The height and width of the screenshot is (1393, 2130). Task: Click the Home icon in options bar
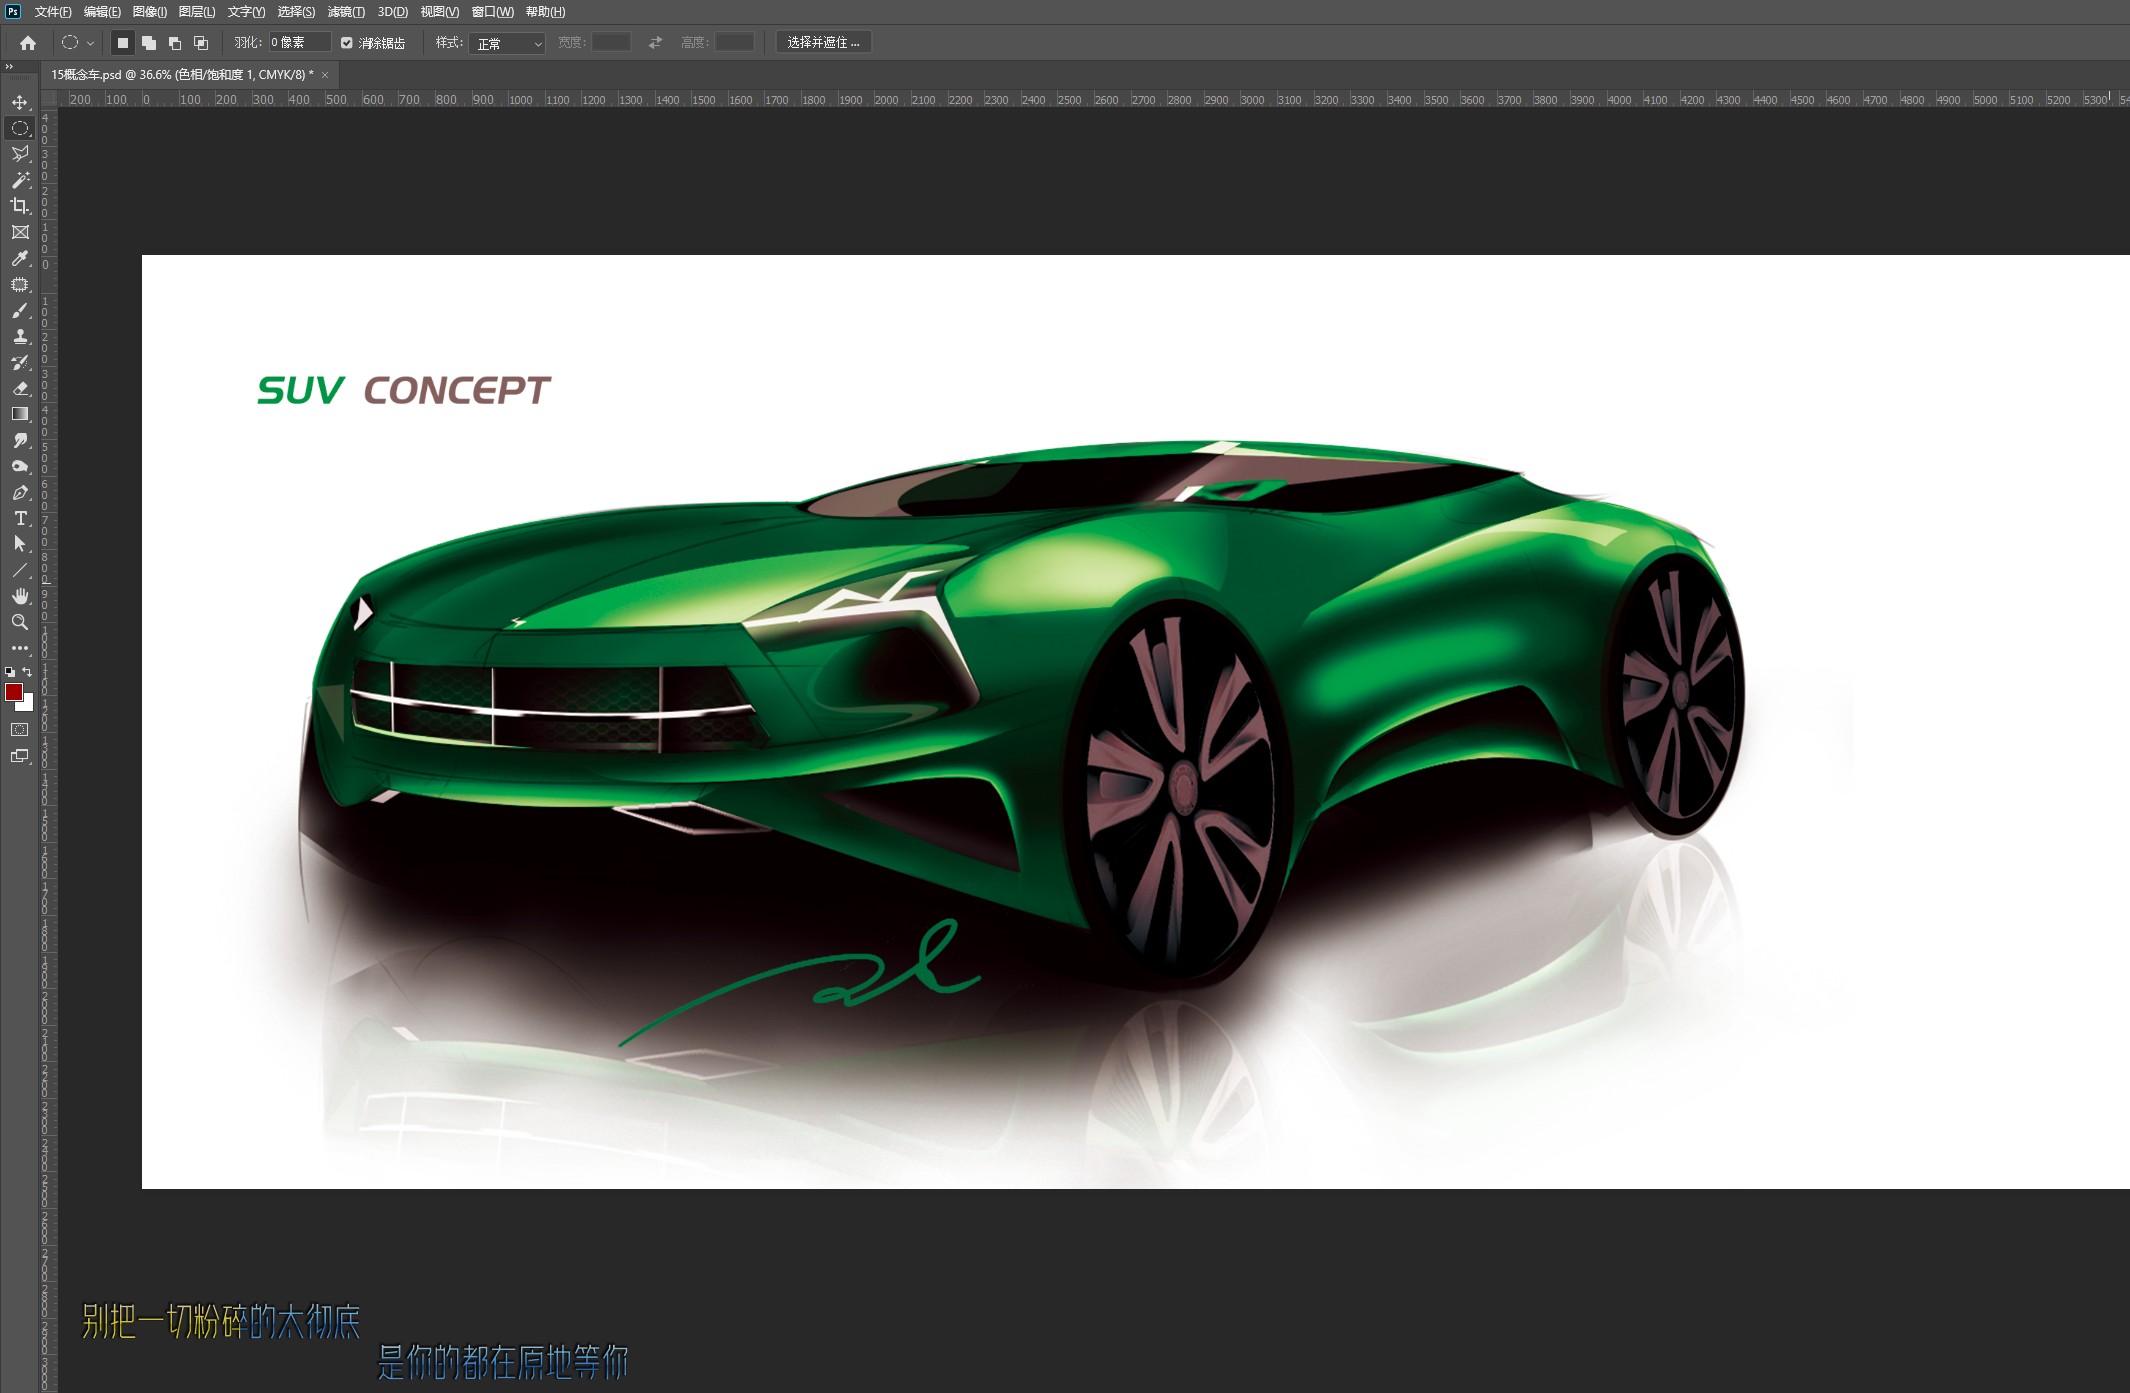point(26,42)
